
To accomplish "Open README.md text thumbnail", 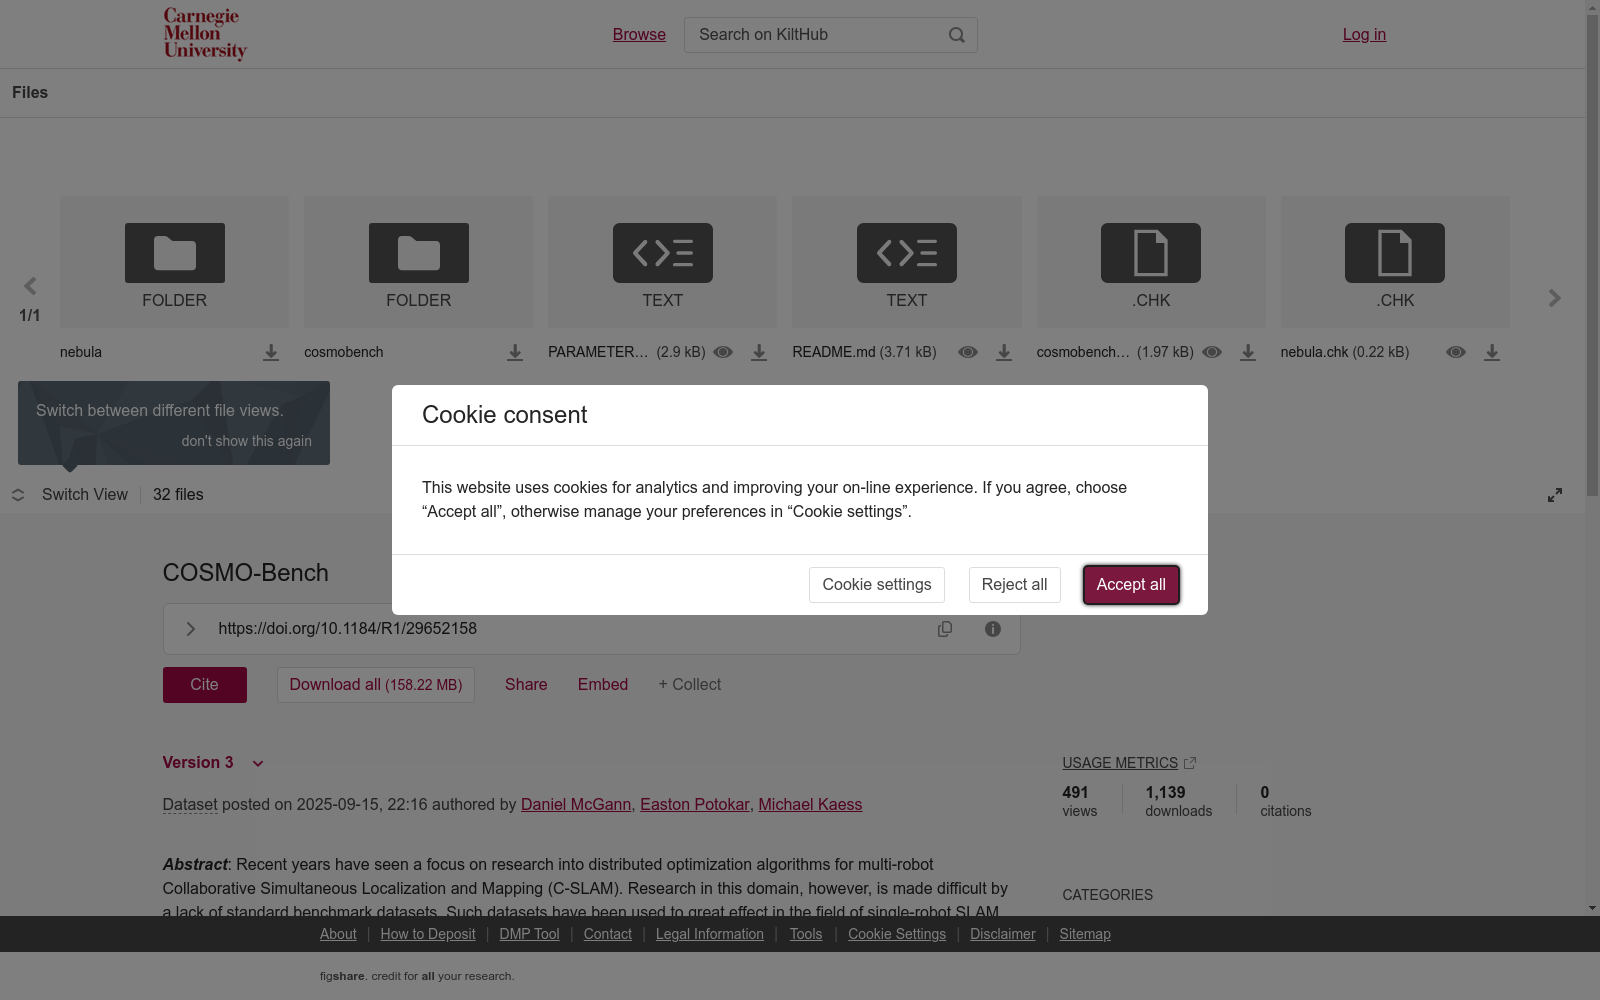I will point(907,262).
